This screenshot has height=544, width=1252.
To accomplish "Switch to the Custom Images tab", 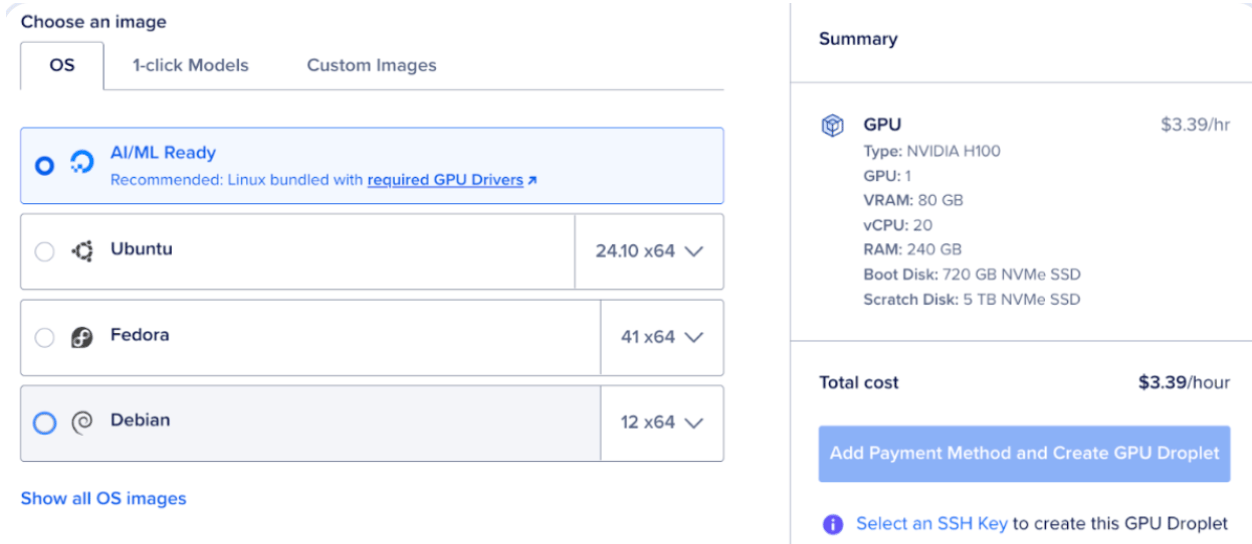I will [372, 66].
